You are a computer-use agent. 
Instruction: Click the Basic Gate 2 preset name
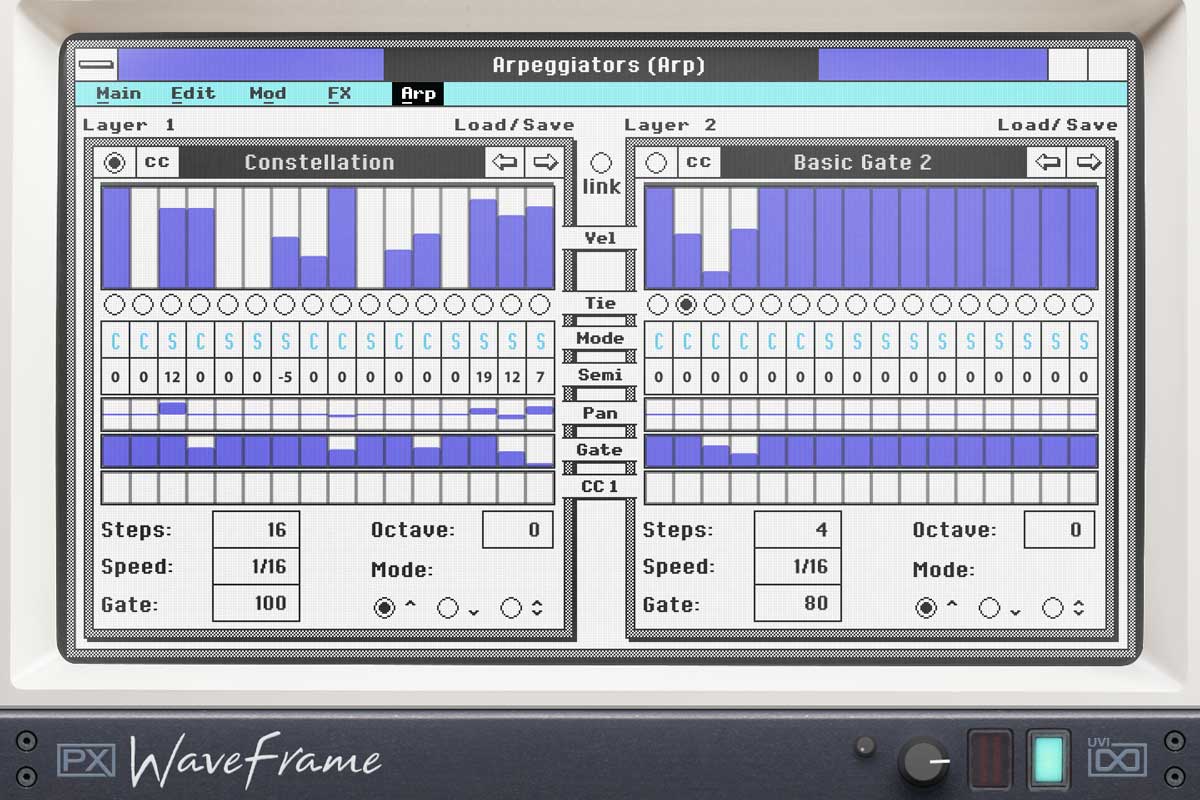click(x=862, y=162)
